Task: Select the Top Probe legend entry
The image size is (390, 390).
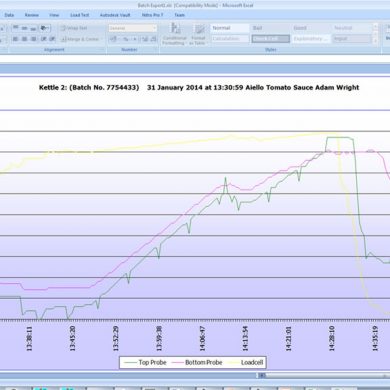Action: 145,362
